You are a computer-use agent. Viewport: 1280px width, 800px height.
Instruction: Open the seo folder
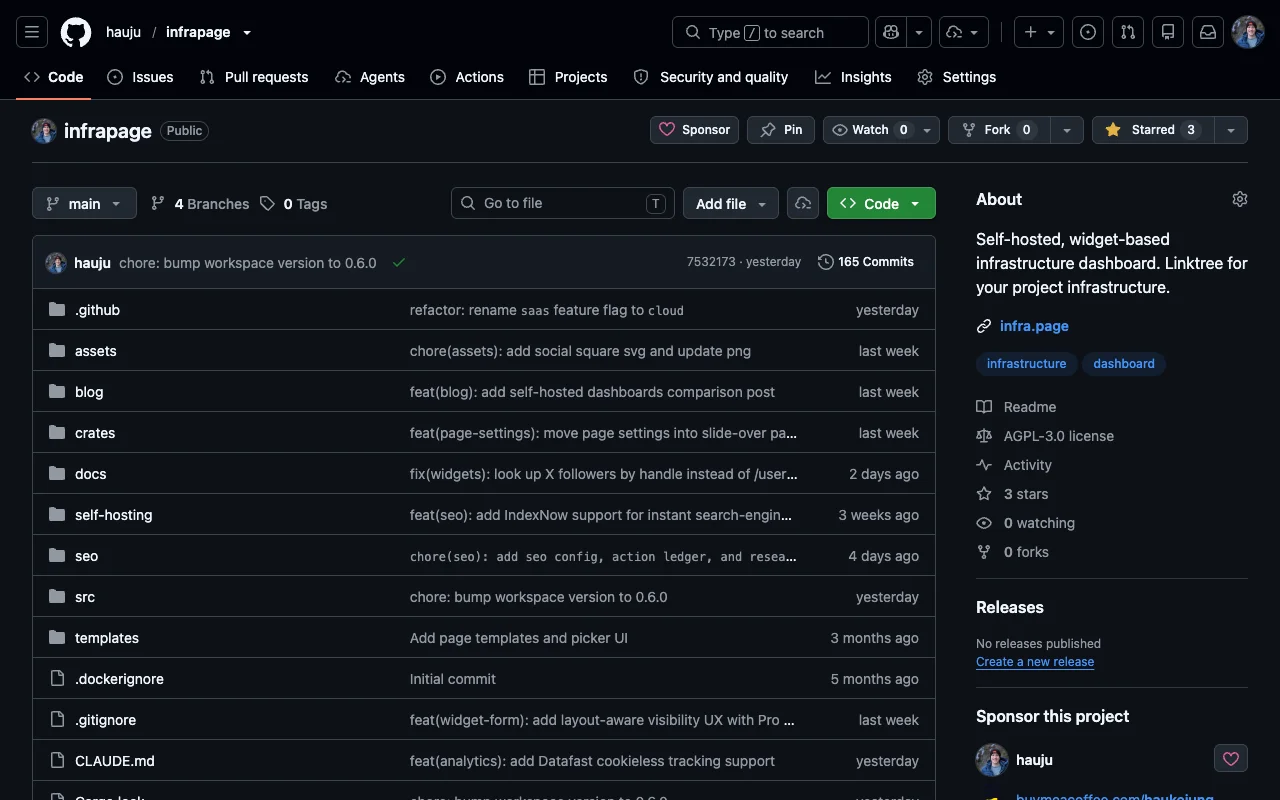(87, 556)
